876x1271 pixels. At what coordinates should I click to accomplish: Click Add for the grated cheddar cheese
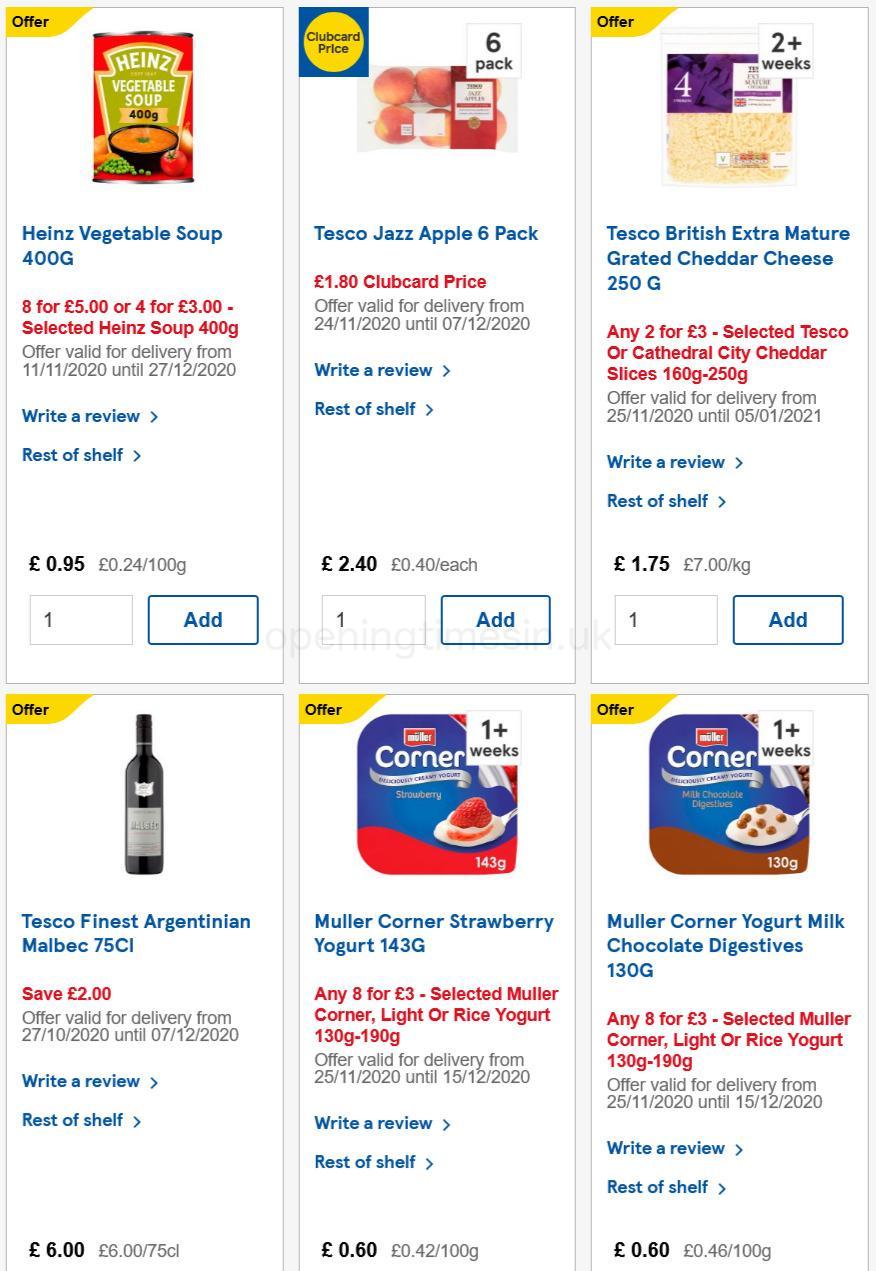pos(788,620)
